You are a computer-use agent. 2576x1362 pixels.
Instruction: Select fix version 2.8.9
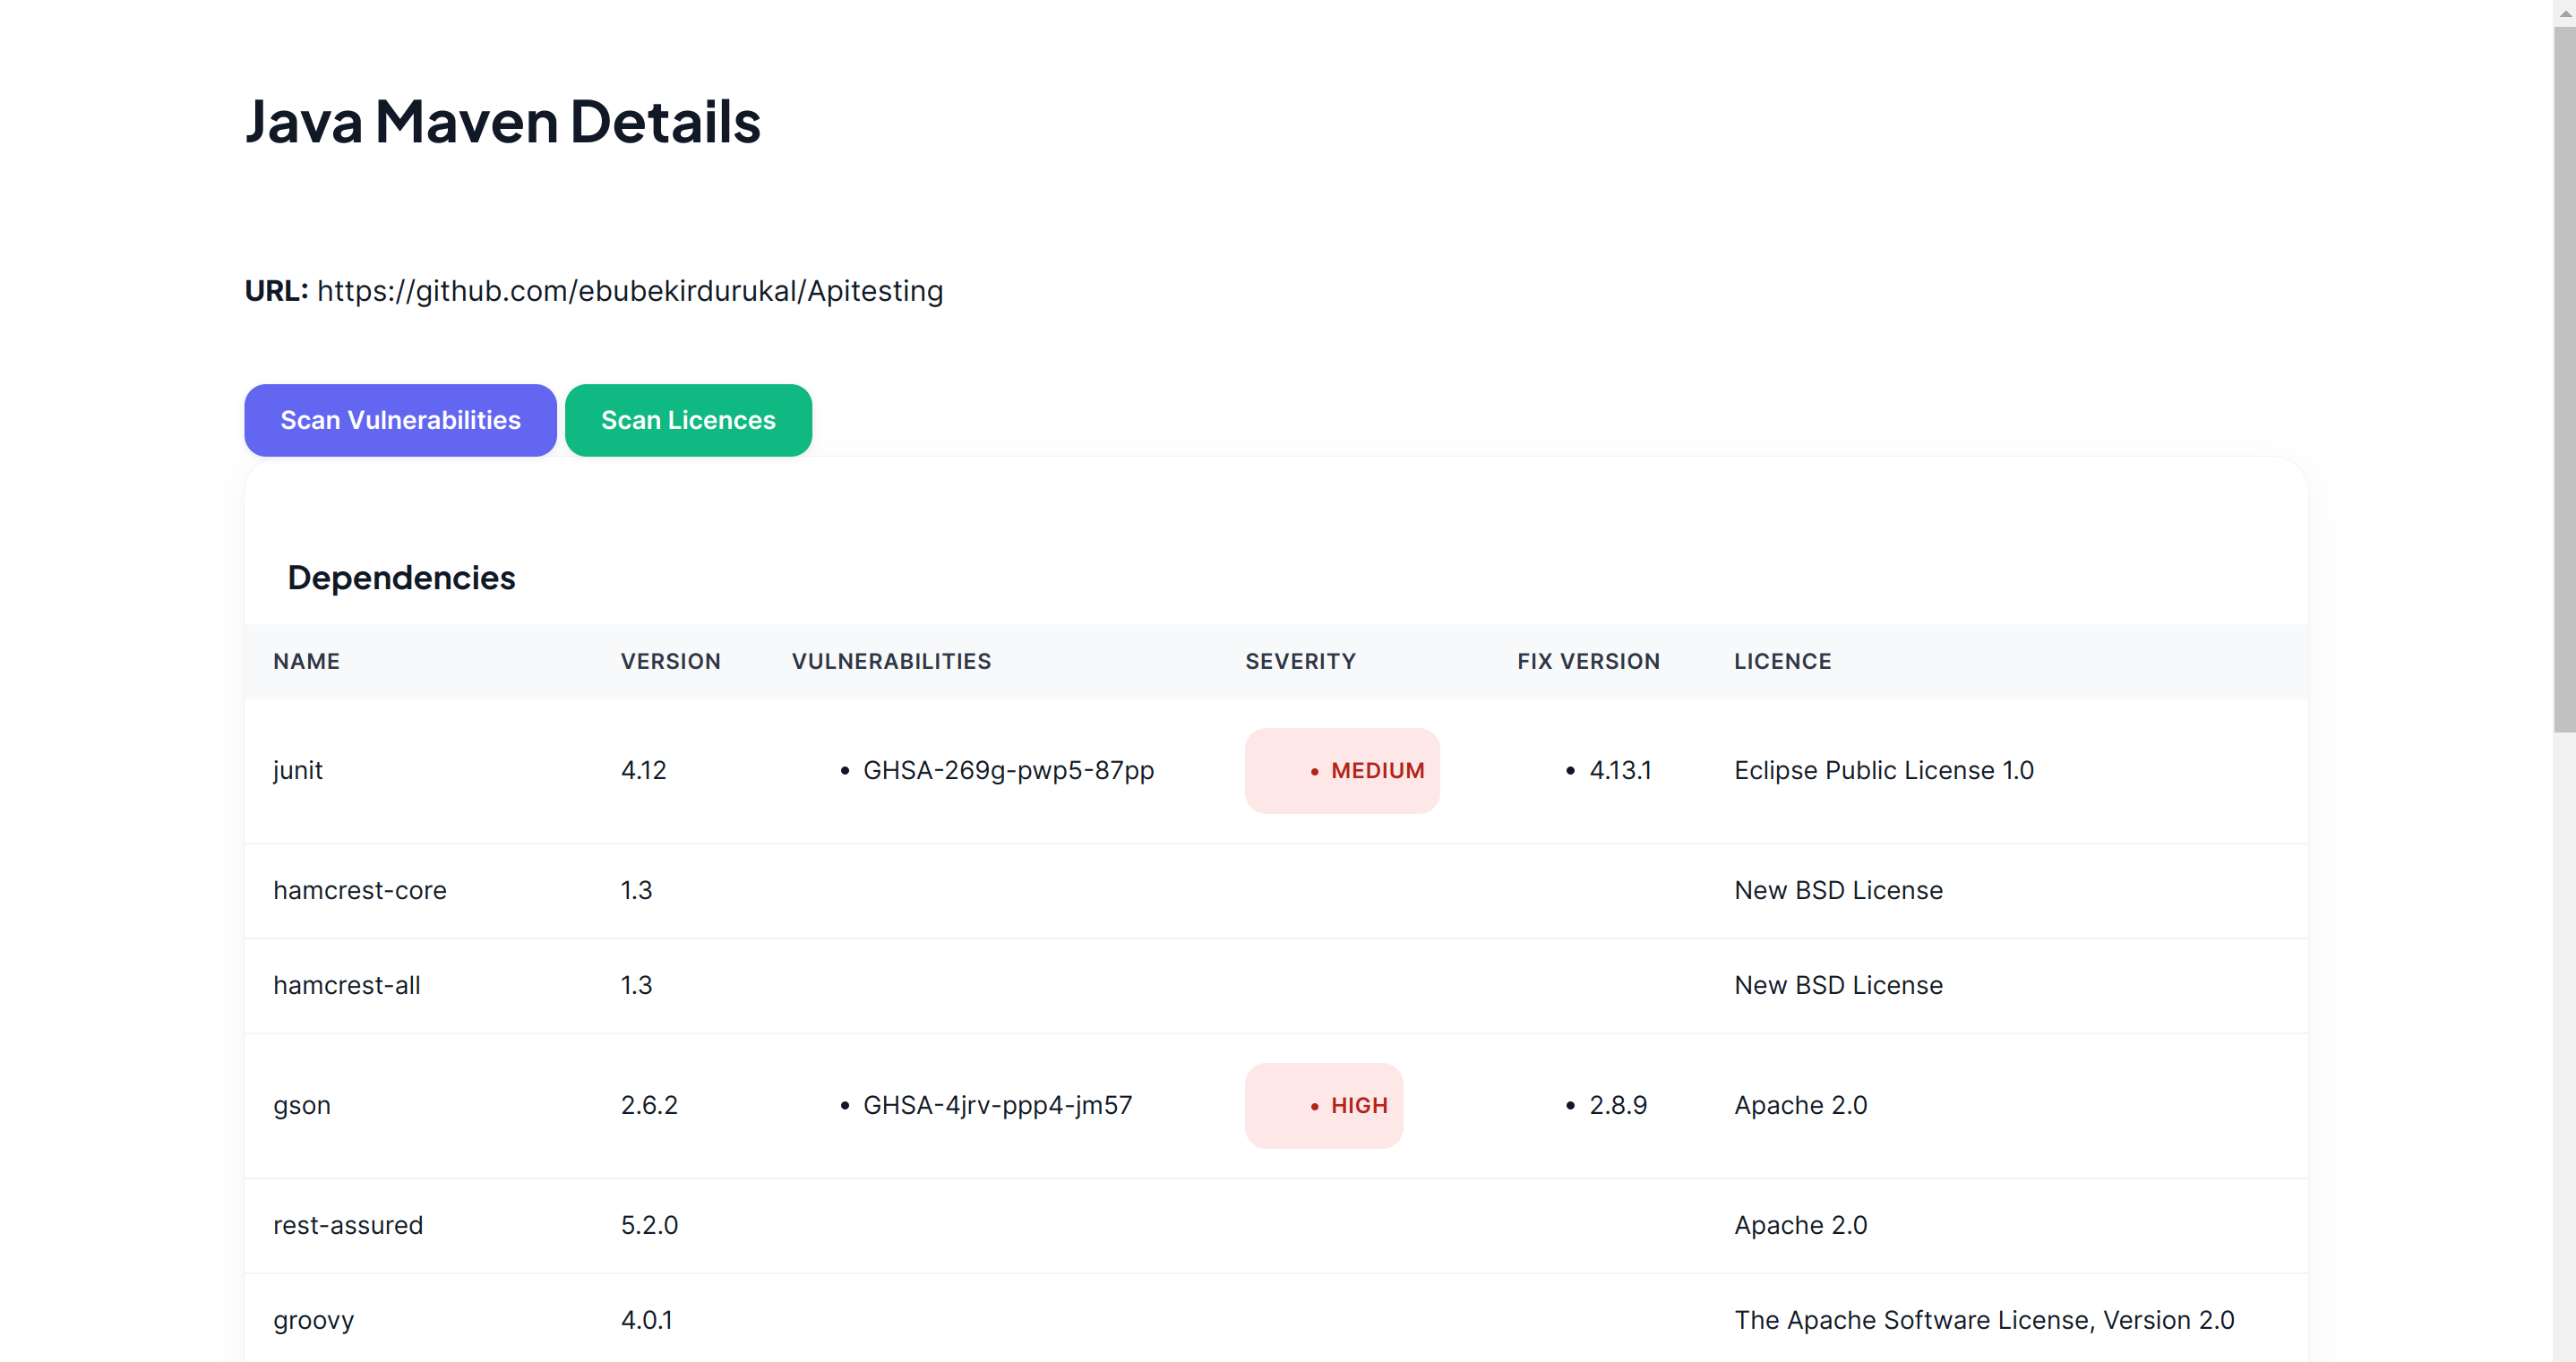[1618, 1105]
